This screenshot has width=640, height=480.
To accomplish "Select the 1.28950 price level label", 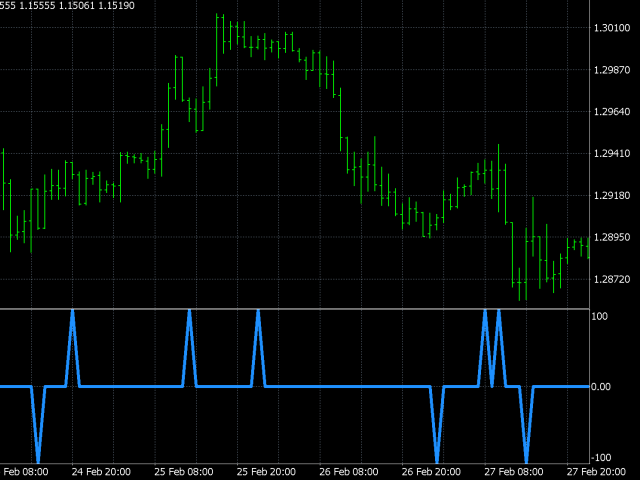I will [611, 237].
